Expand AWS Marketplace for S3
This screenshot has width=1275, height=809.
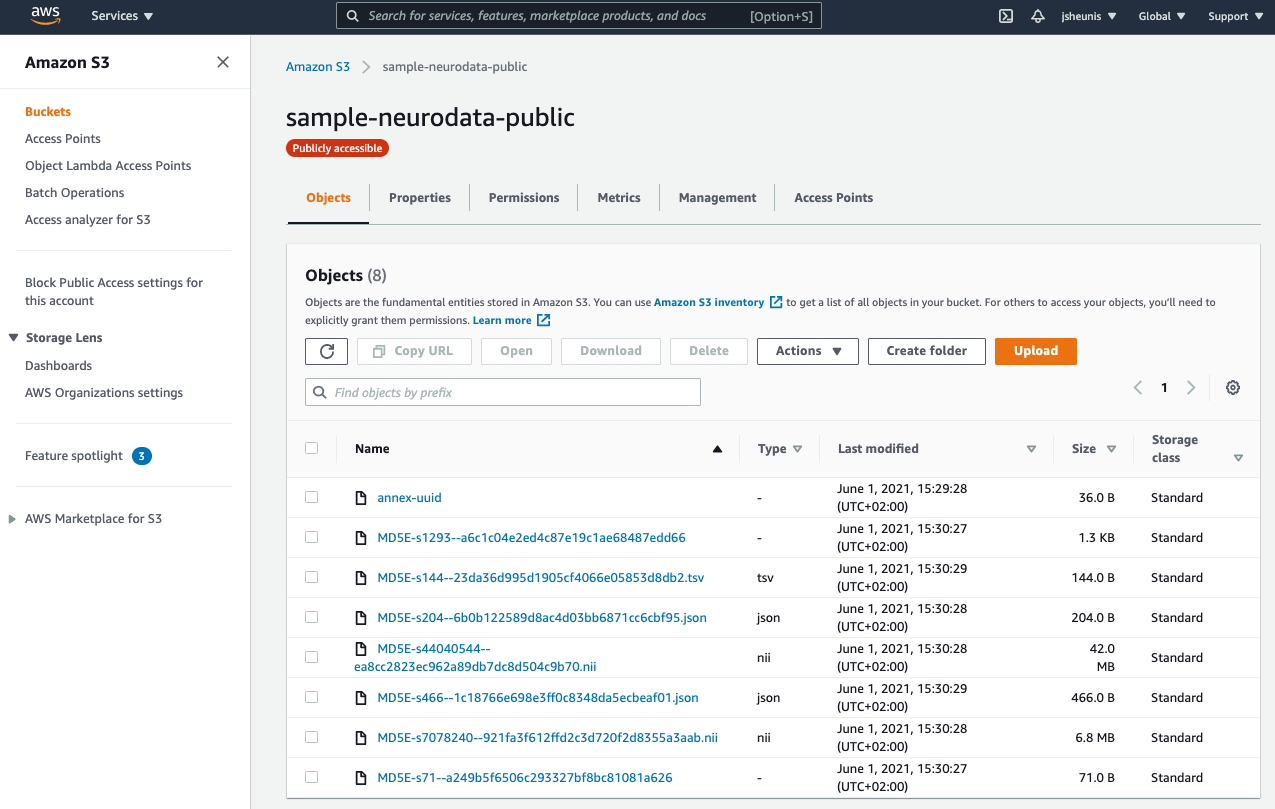tap(11, 518)
